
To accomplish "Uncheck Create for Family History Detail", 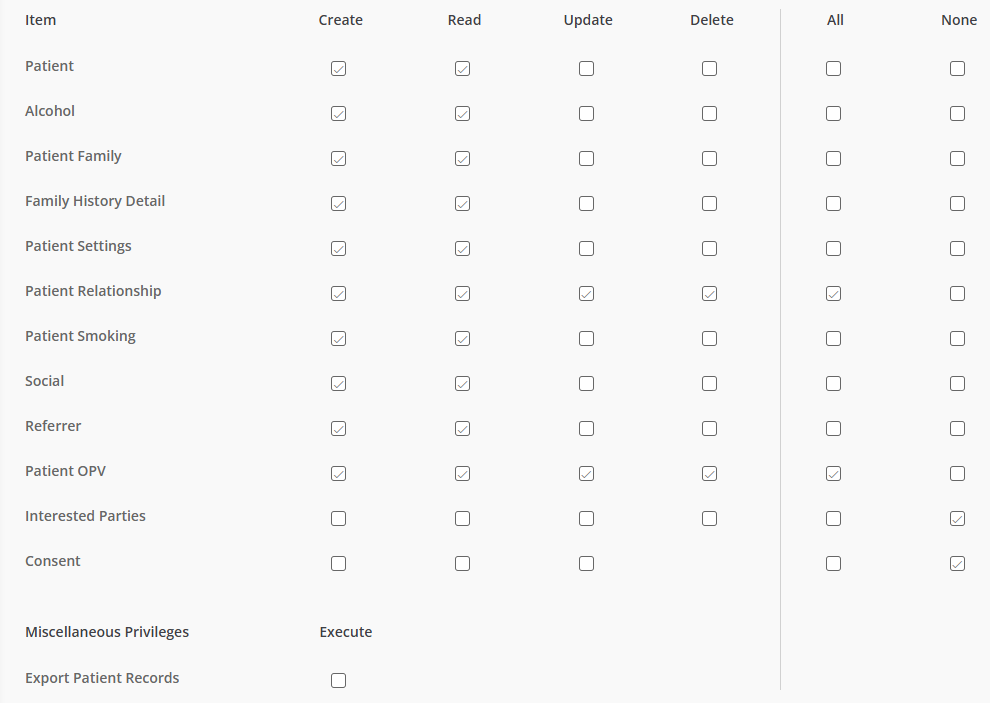I will 338,203.
